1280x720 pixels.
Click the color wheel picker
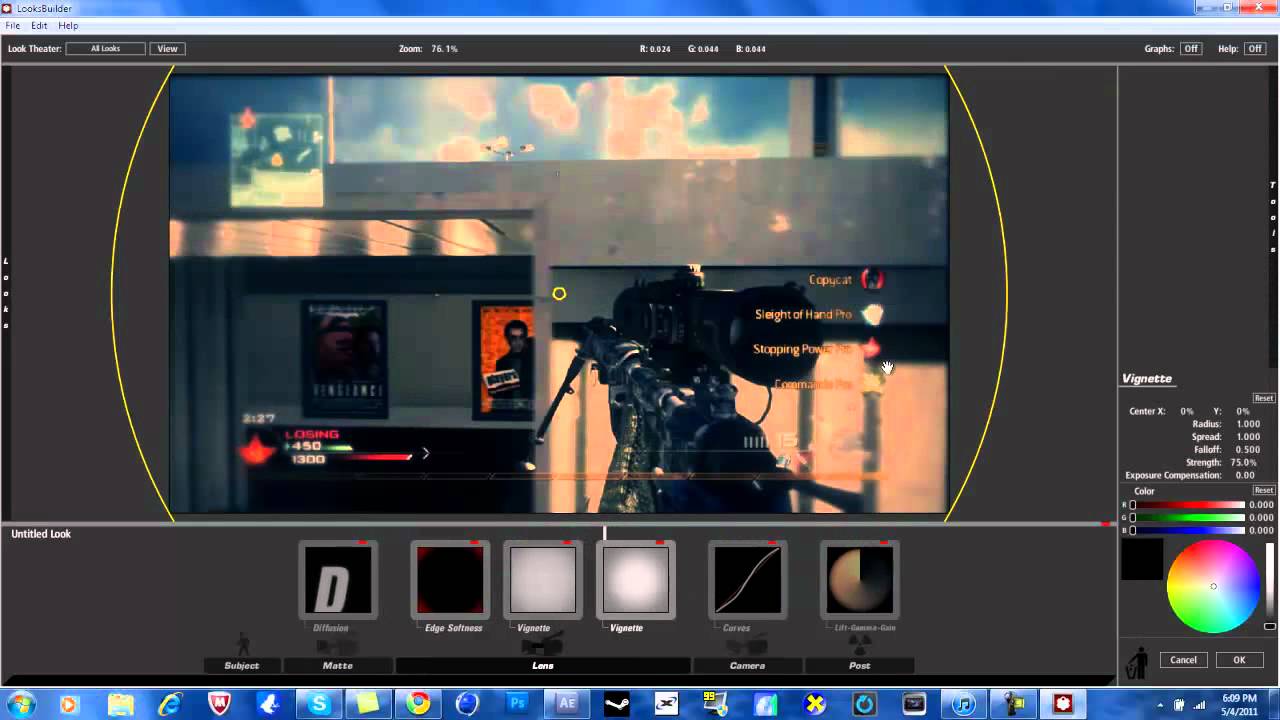[x=1213, y=586]
